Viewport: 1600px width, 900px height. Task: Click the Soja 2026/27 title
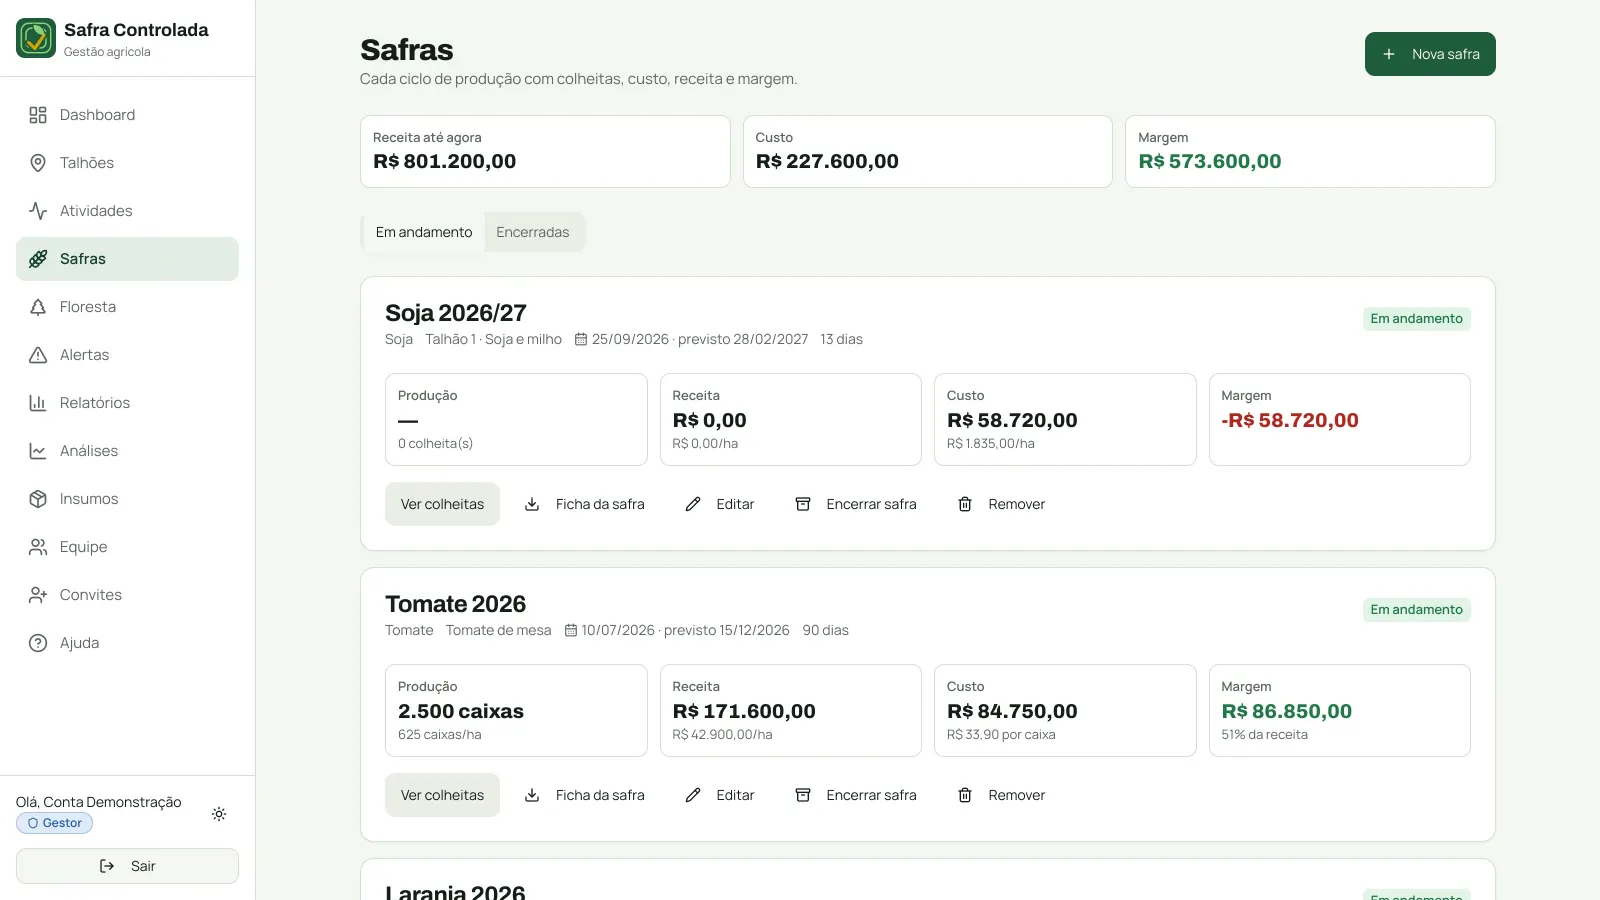[x=456, y=313]
